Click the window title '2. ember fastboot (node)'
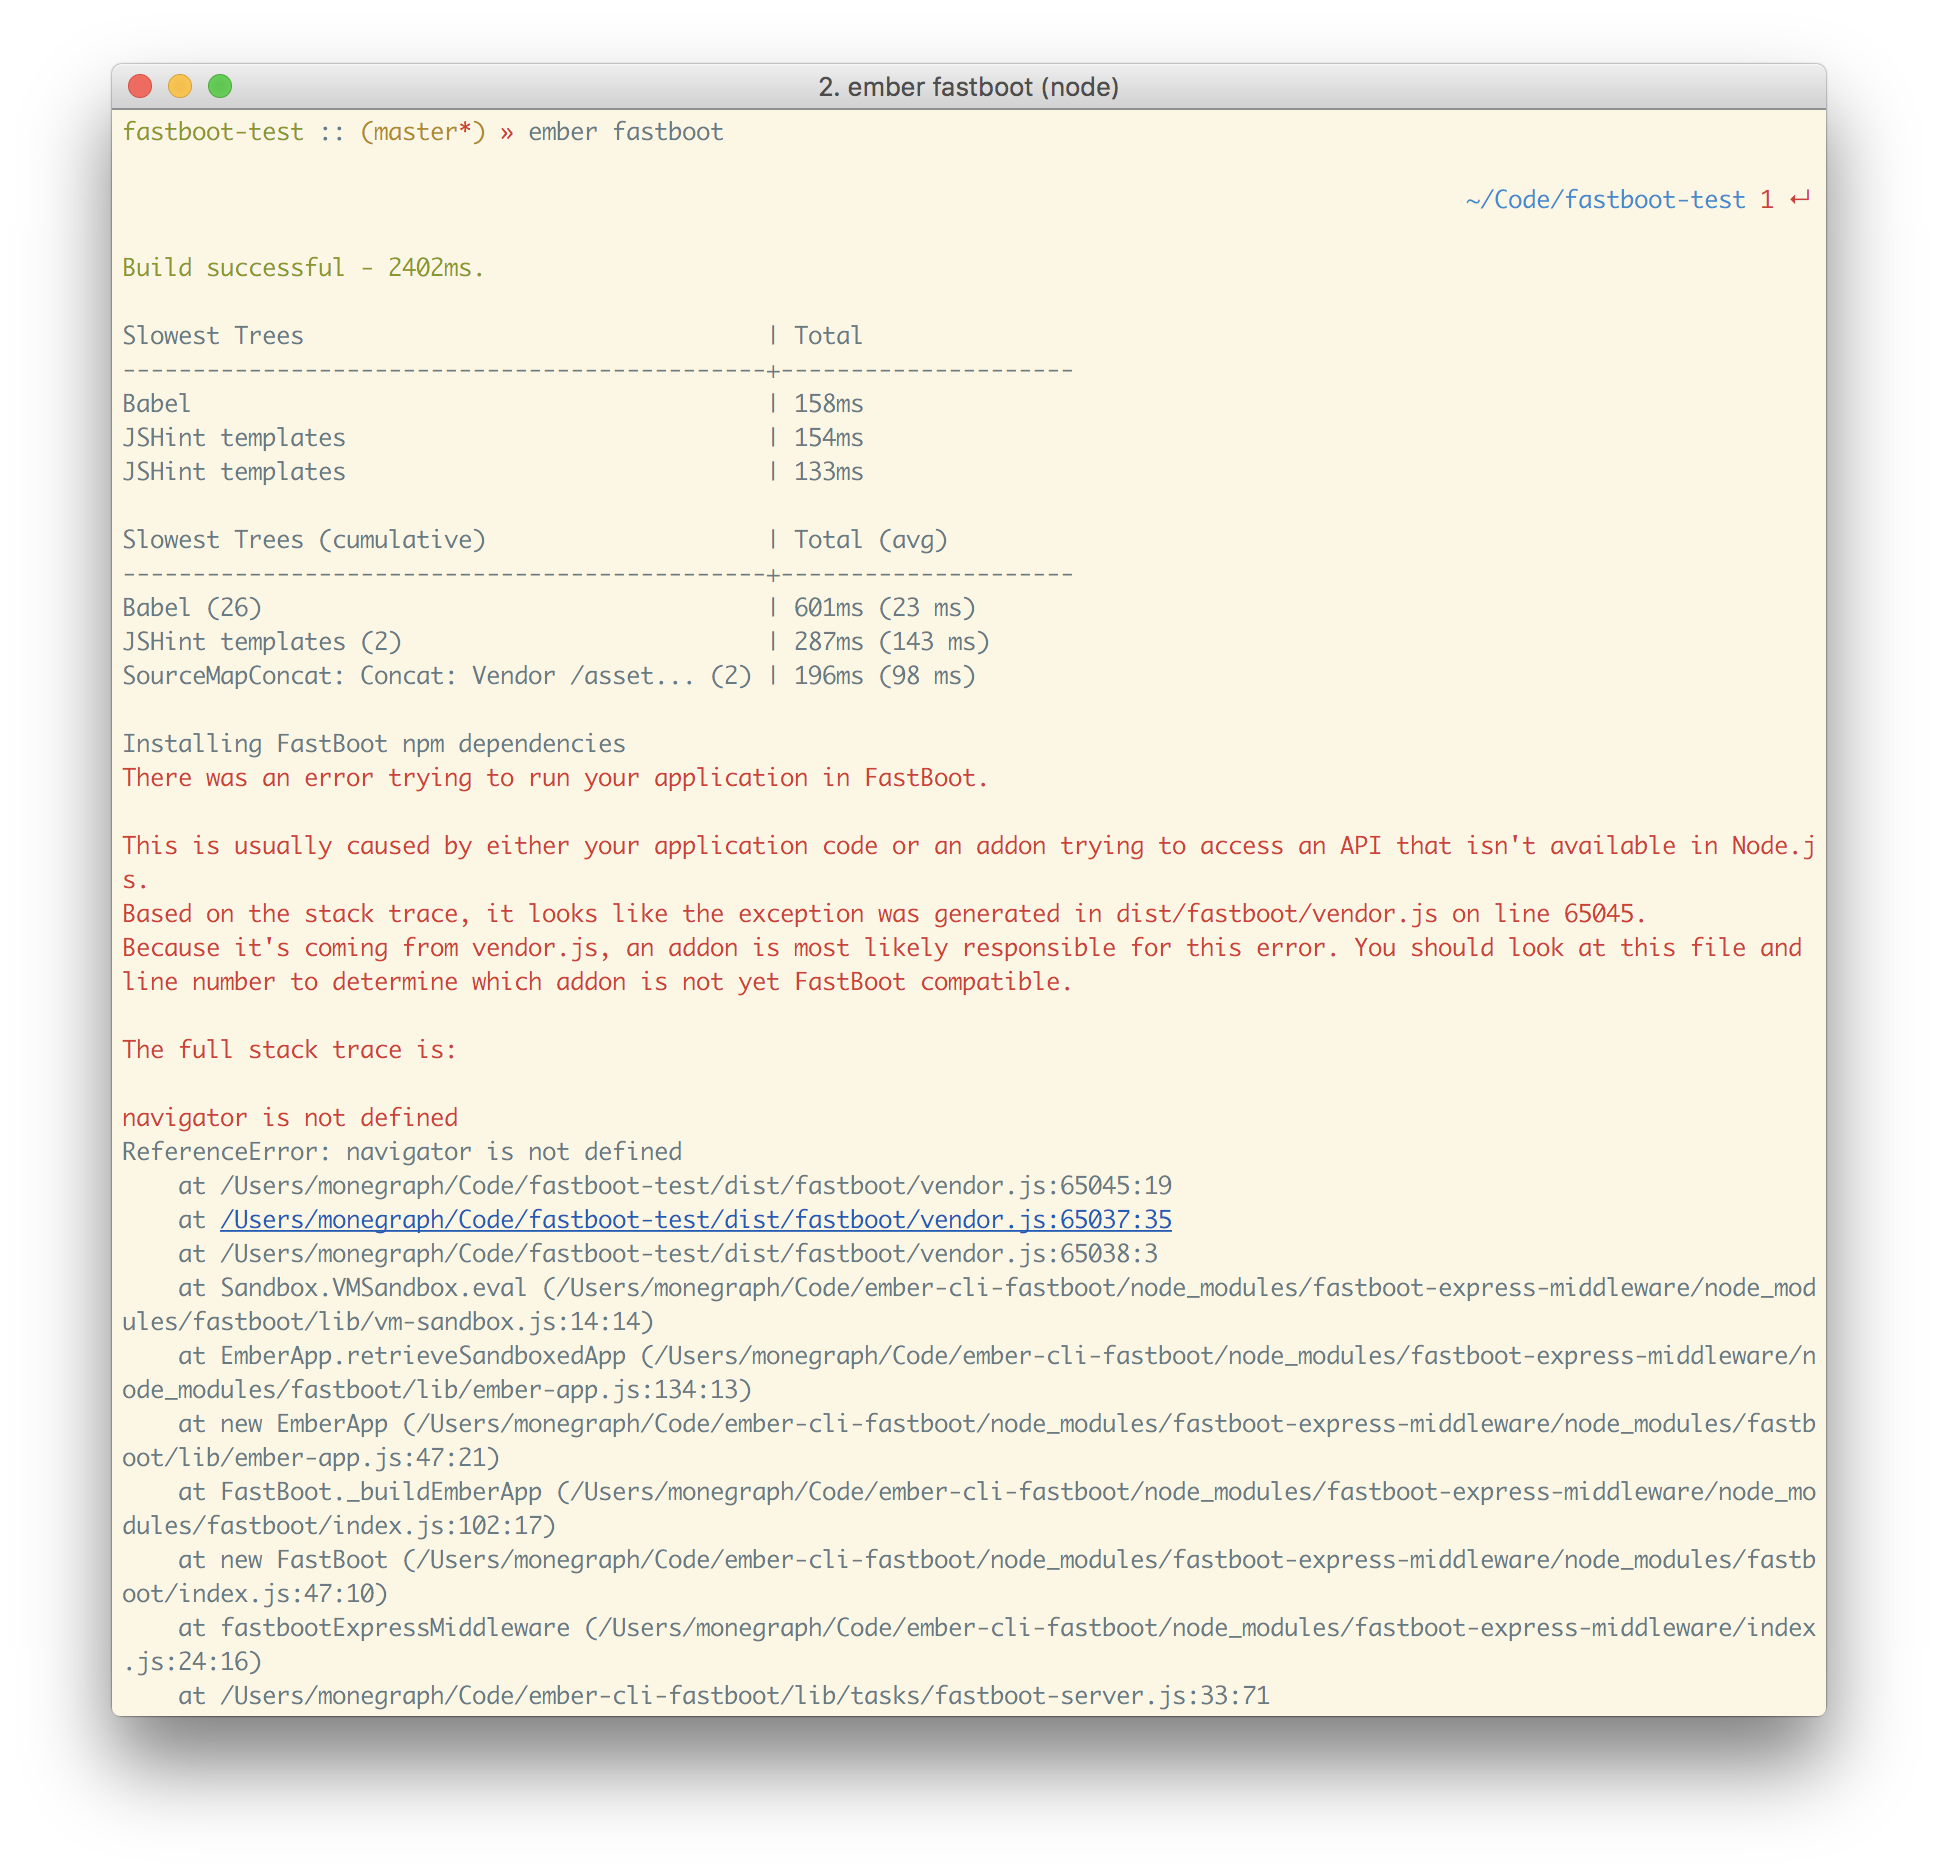 click(x=968, y=87)
